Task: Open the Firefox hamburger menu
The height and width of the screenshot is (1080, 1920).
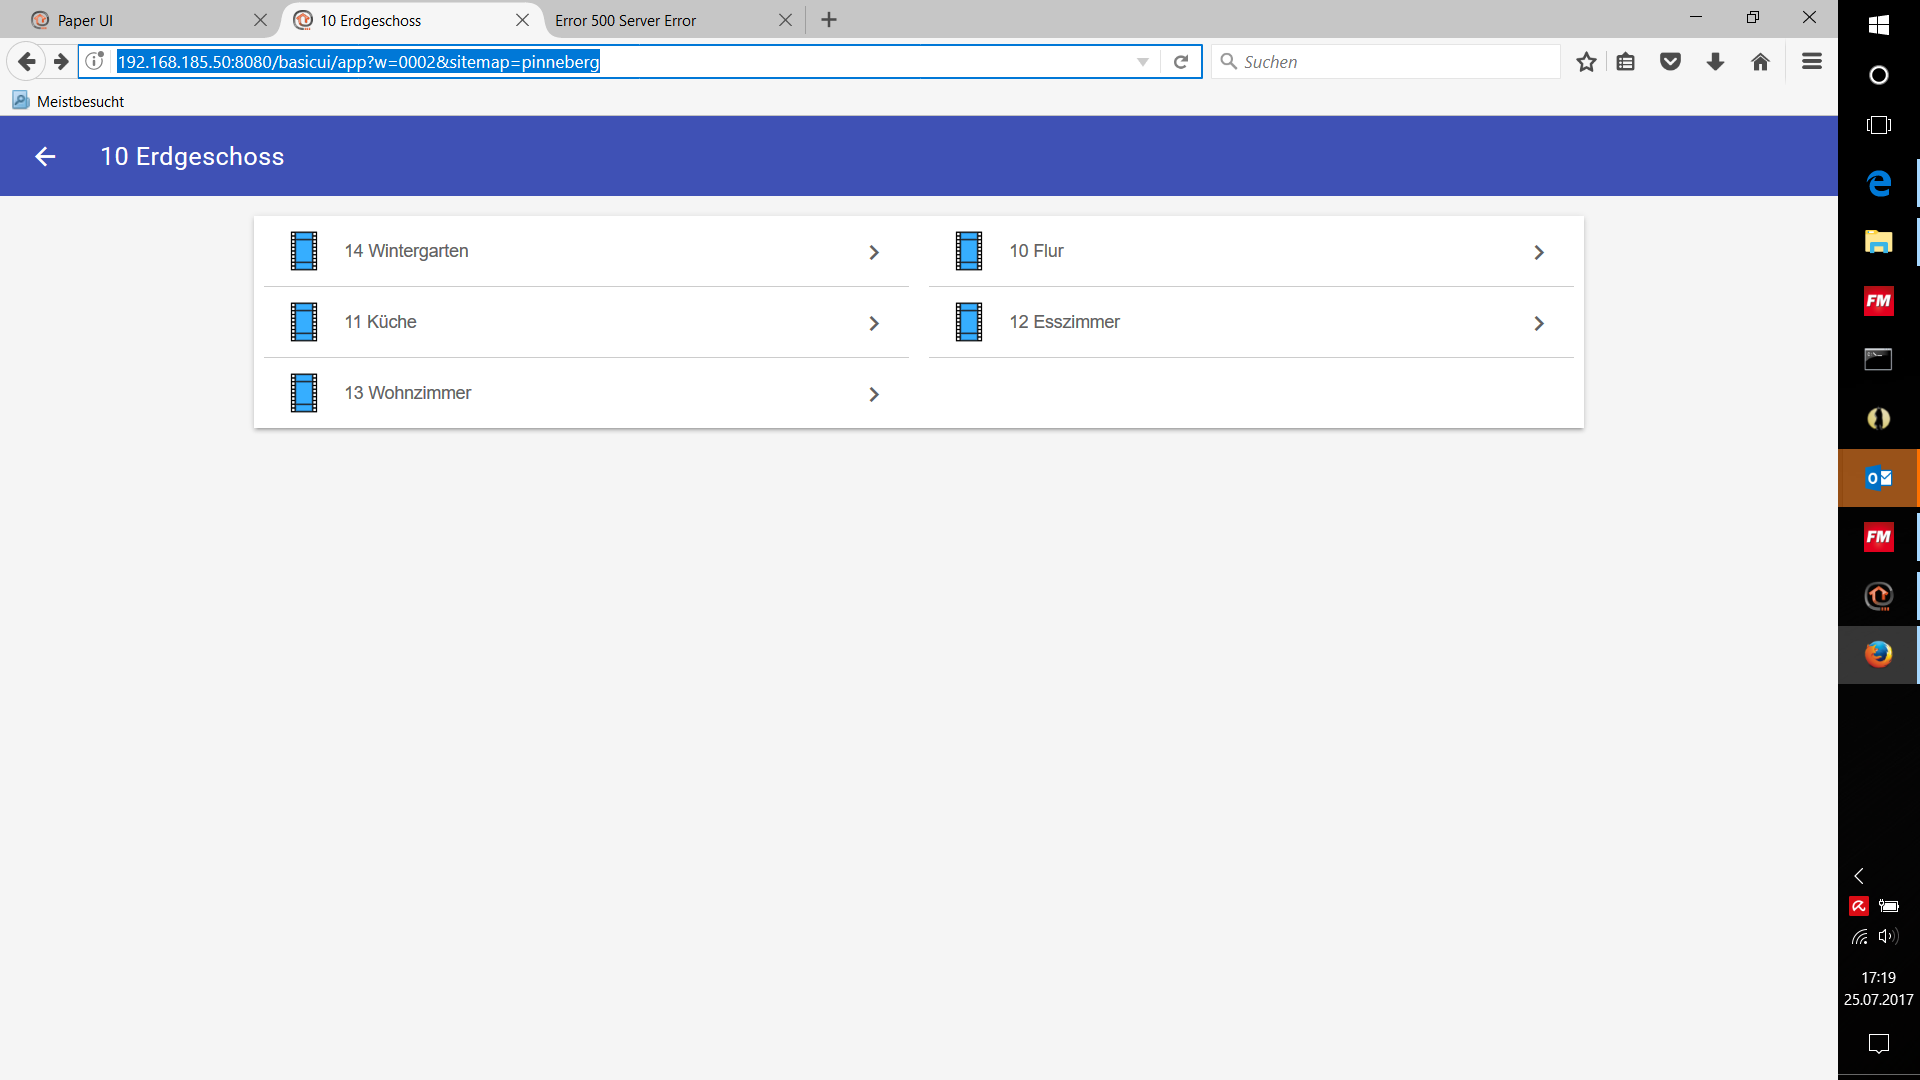Action: [x=1811, y=62]
